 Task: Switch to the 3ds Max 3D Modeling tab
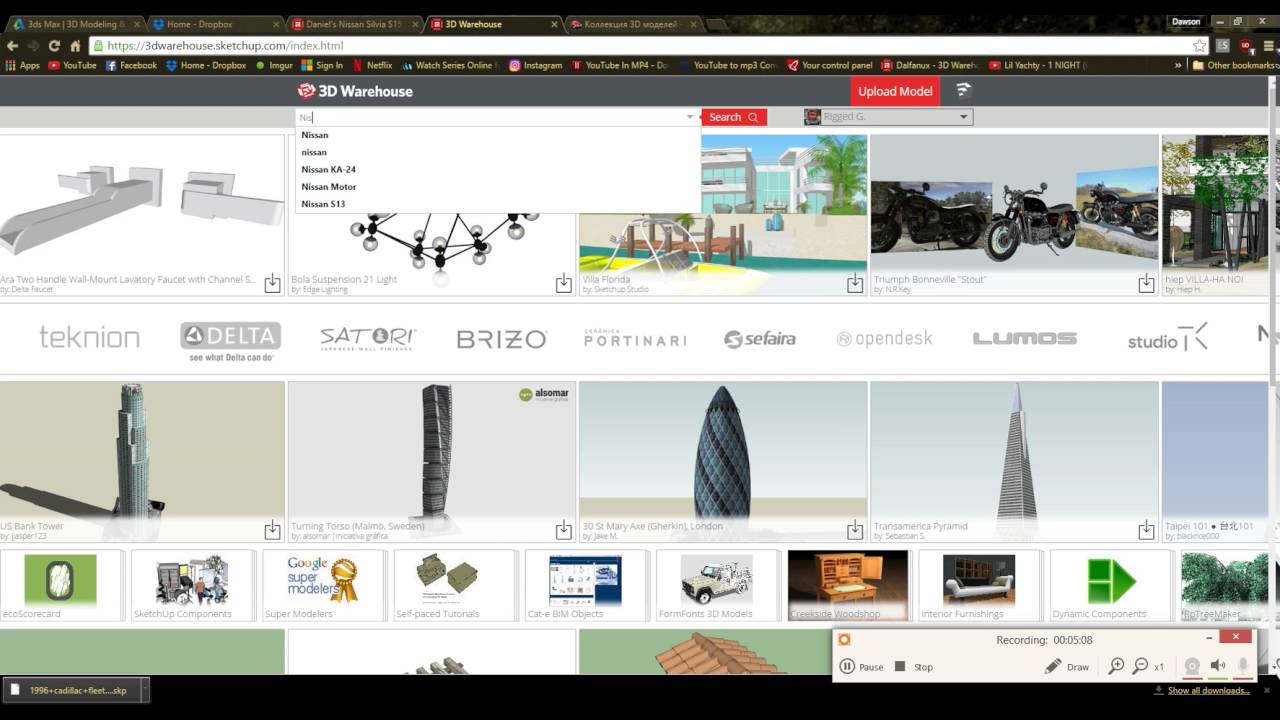[x=75, y=24]
